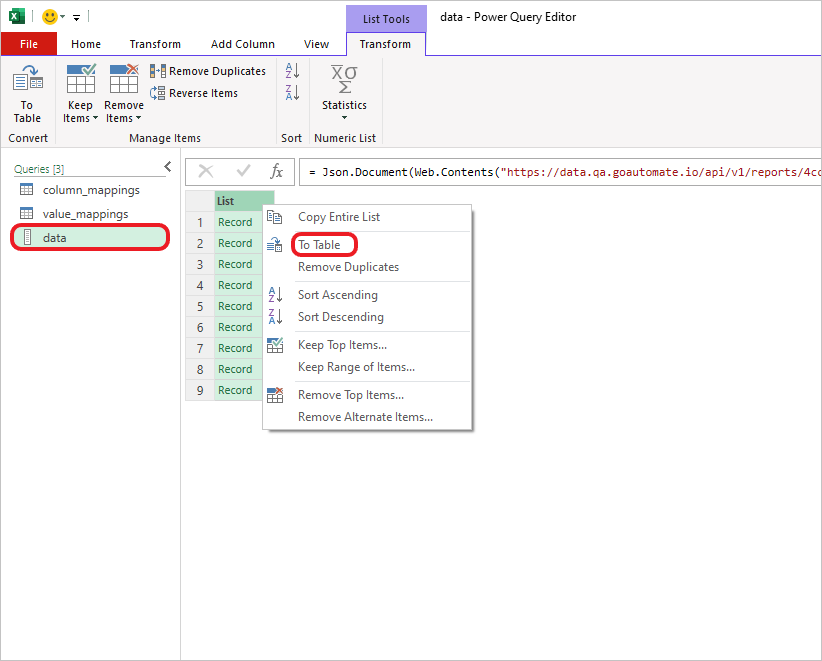822x661 pixels.
Task: Click the ribbon Sort Descending icon
Action: coord(292,92)
